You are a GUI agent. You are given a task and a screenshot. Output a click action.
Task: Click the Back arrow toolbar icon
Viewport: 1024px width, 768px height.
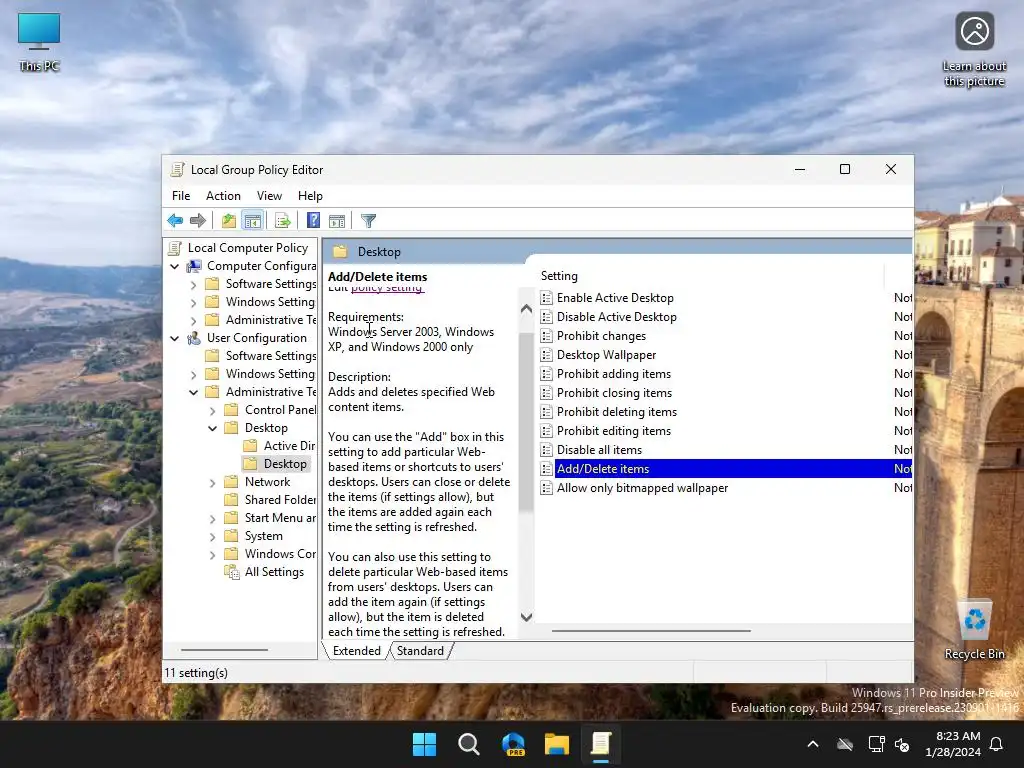pos(175,221)
